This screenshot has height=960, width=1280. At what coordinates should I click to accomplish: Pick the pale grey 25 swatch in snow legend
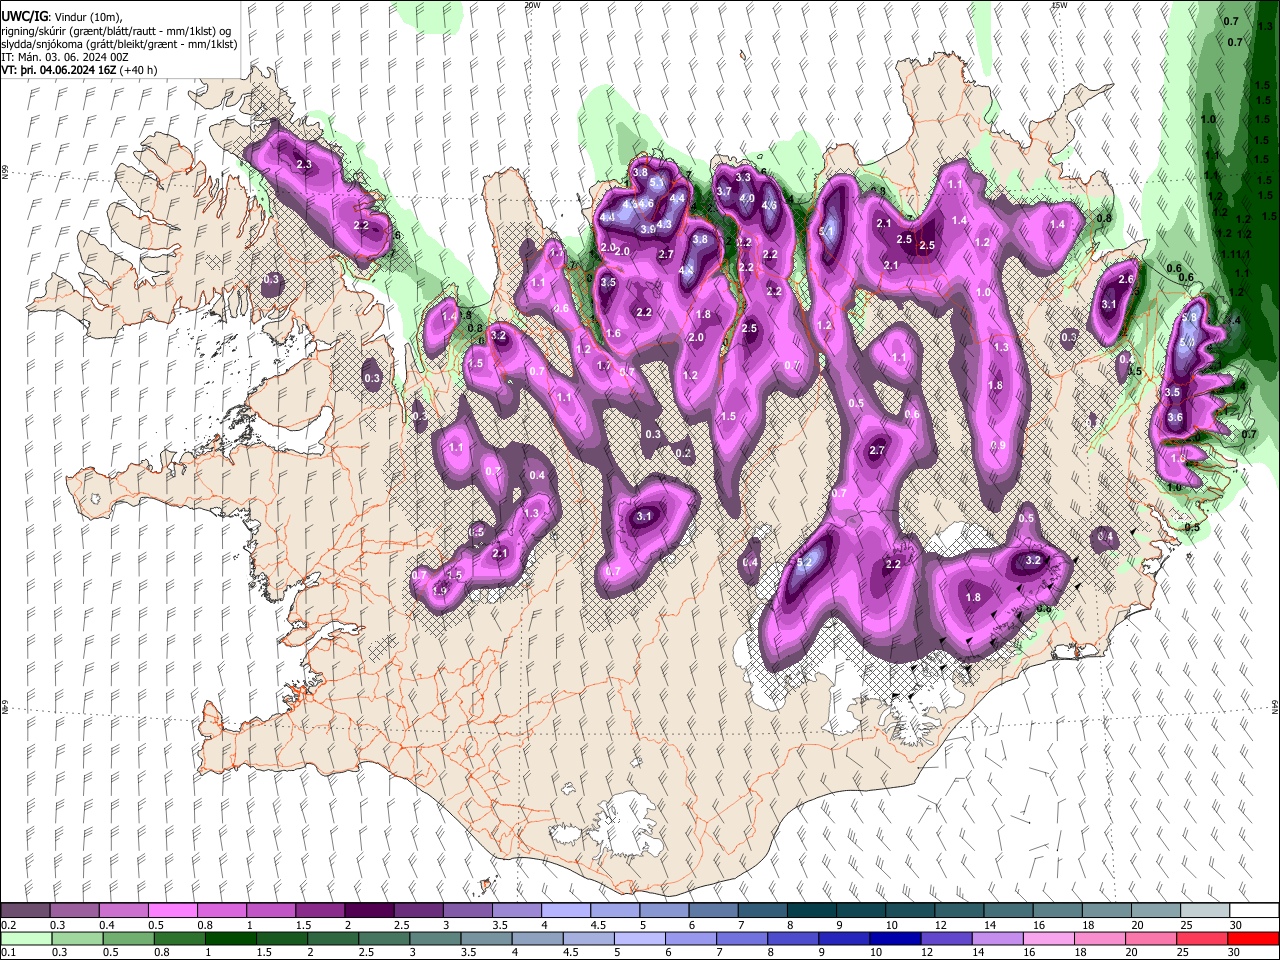(1205, 911)
